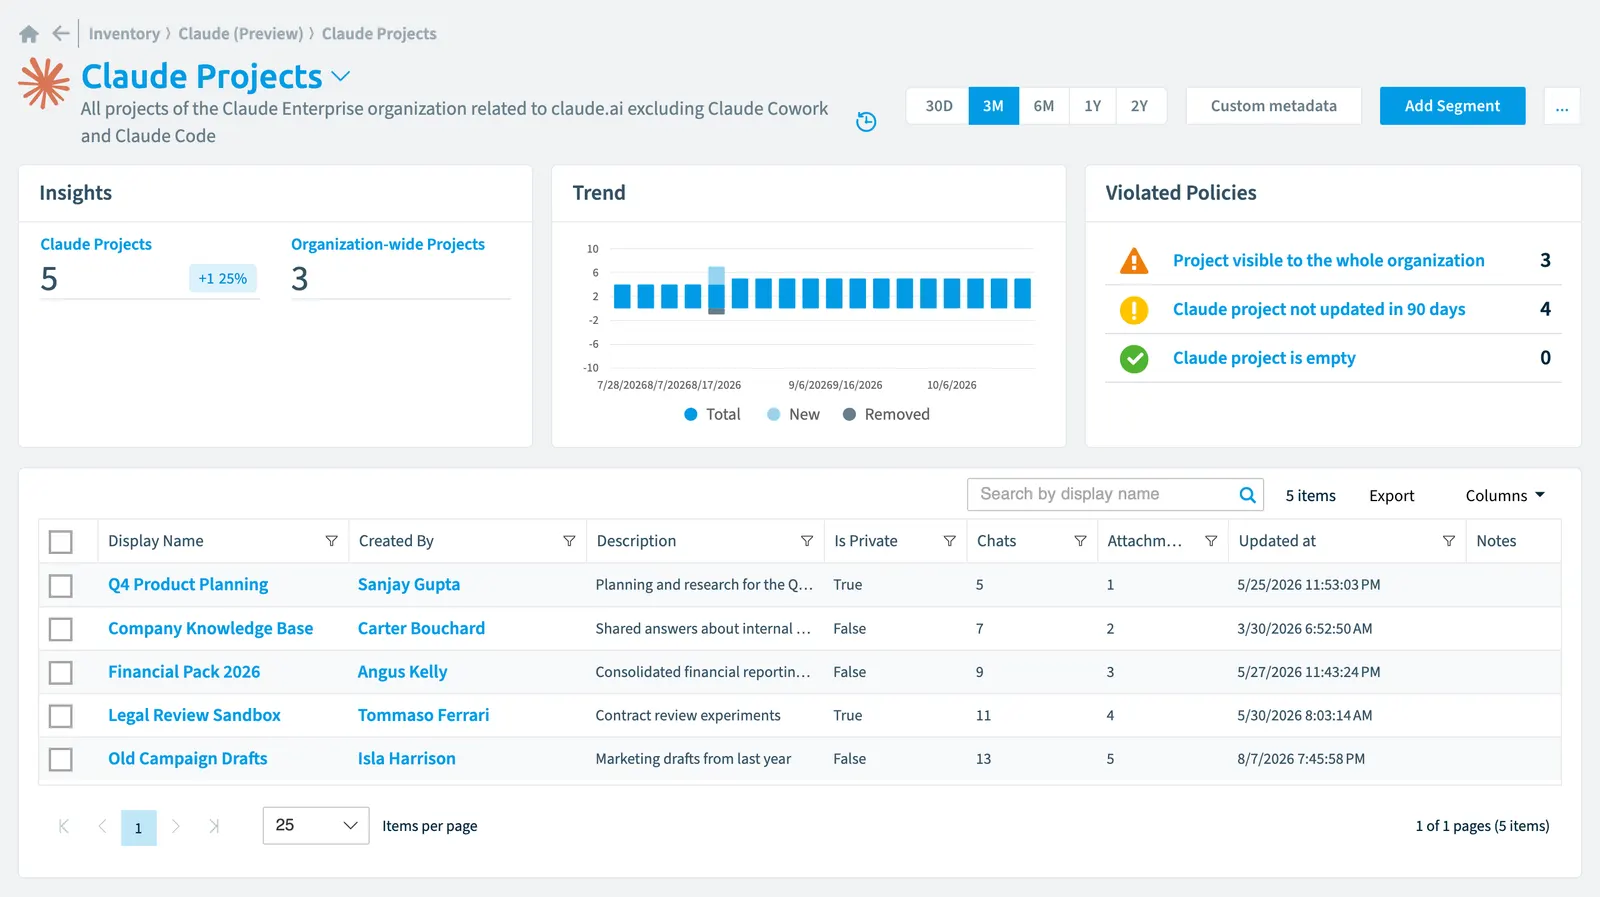Go to the last page arrow
The height and width of the screenshot is (897, 1600).
213,826
